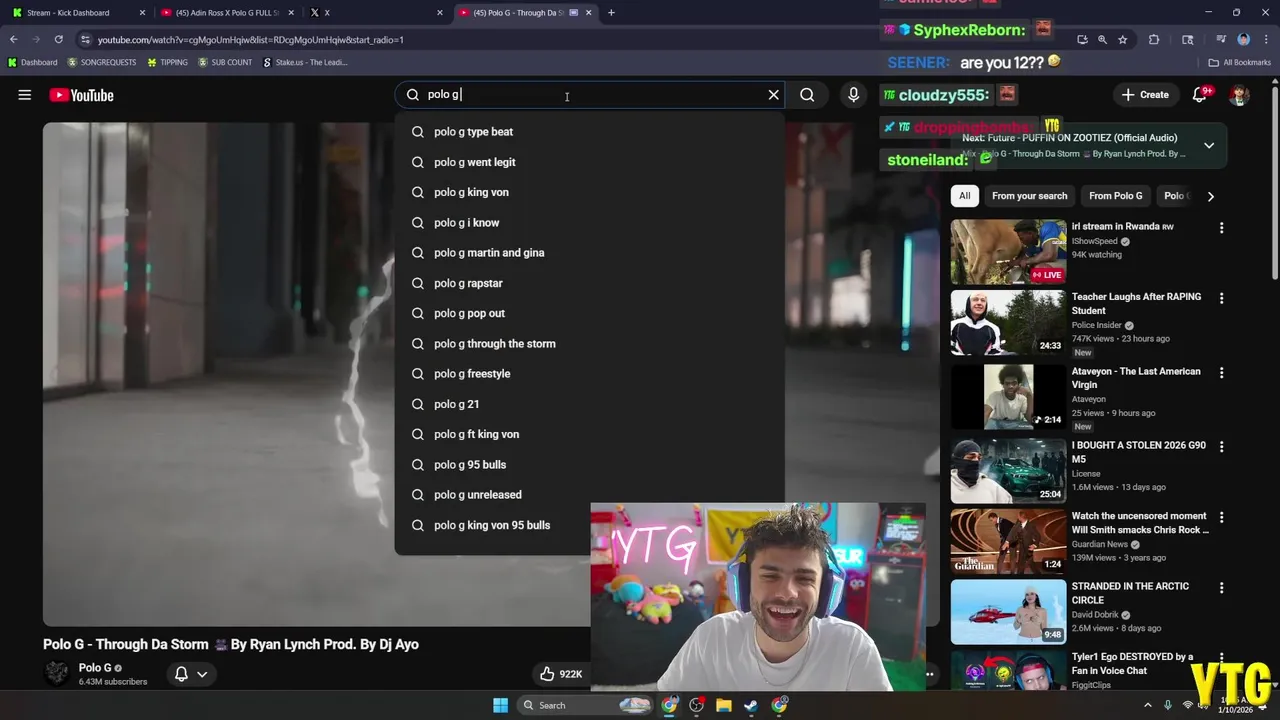The width and height of the screenshot is (1280, 720).
Task: Click inside the 'polo g' search field
Action: click(x=590, y=95)
